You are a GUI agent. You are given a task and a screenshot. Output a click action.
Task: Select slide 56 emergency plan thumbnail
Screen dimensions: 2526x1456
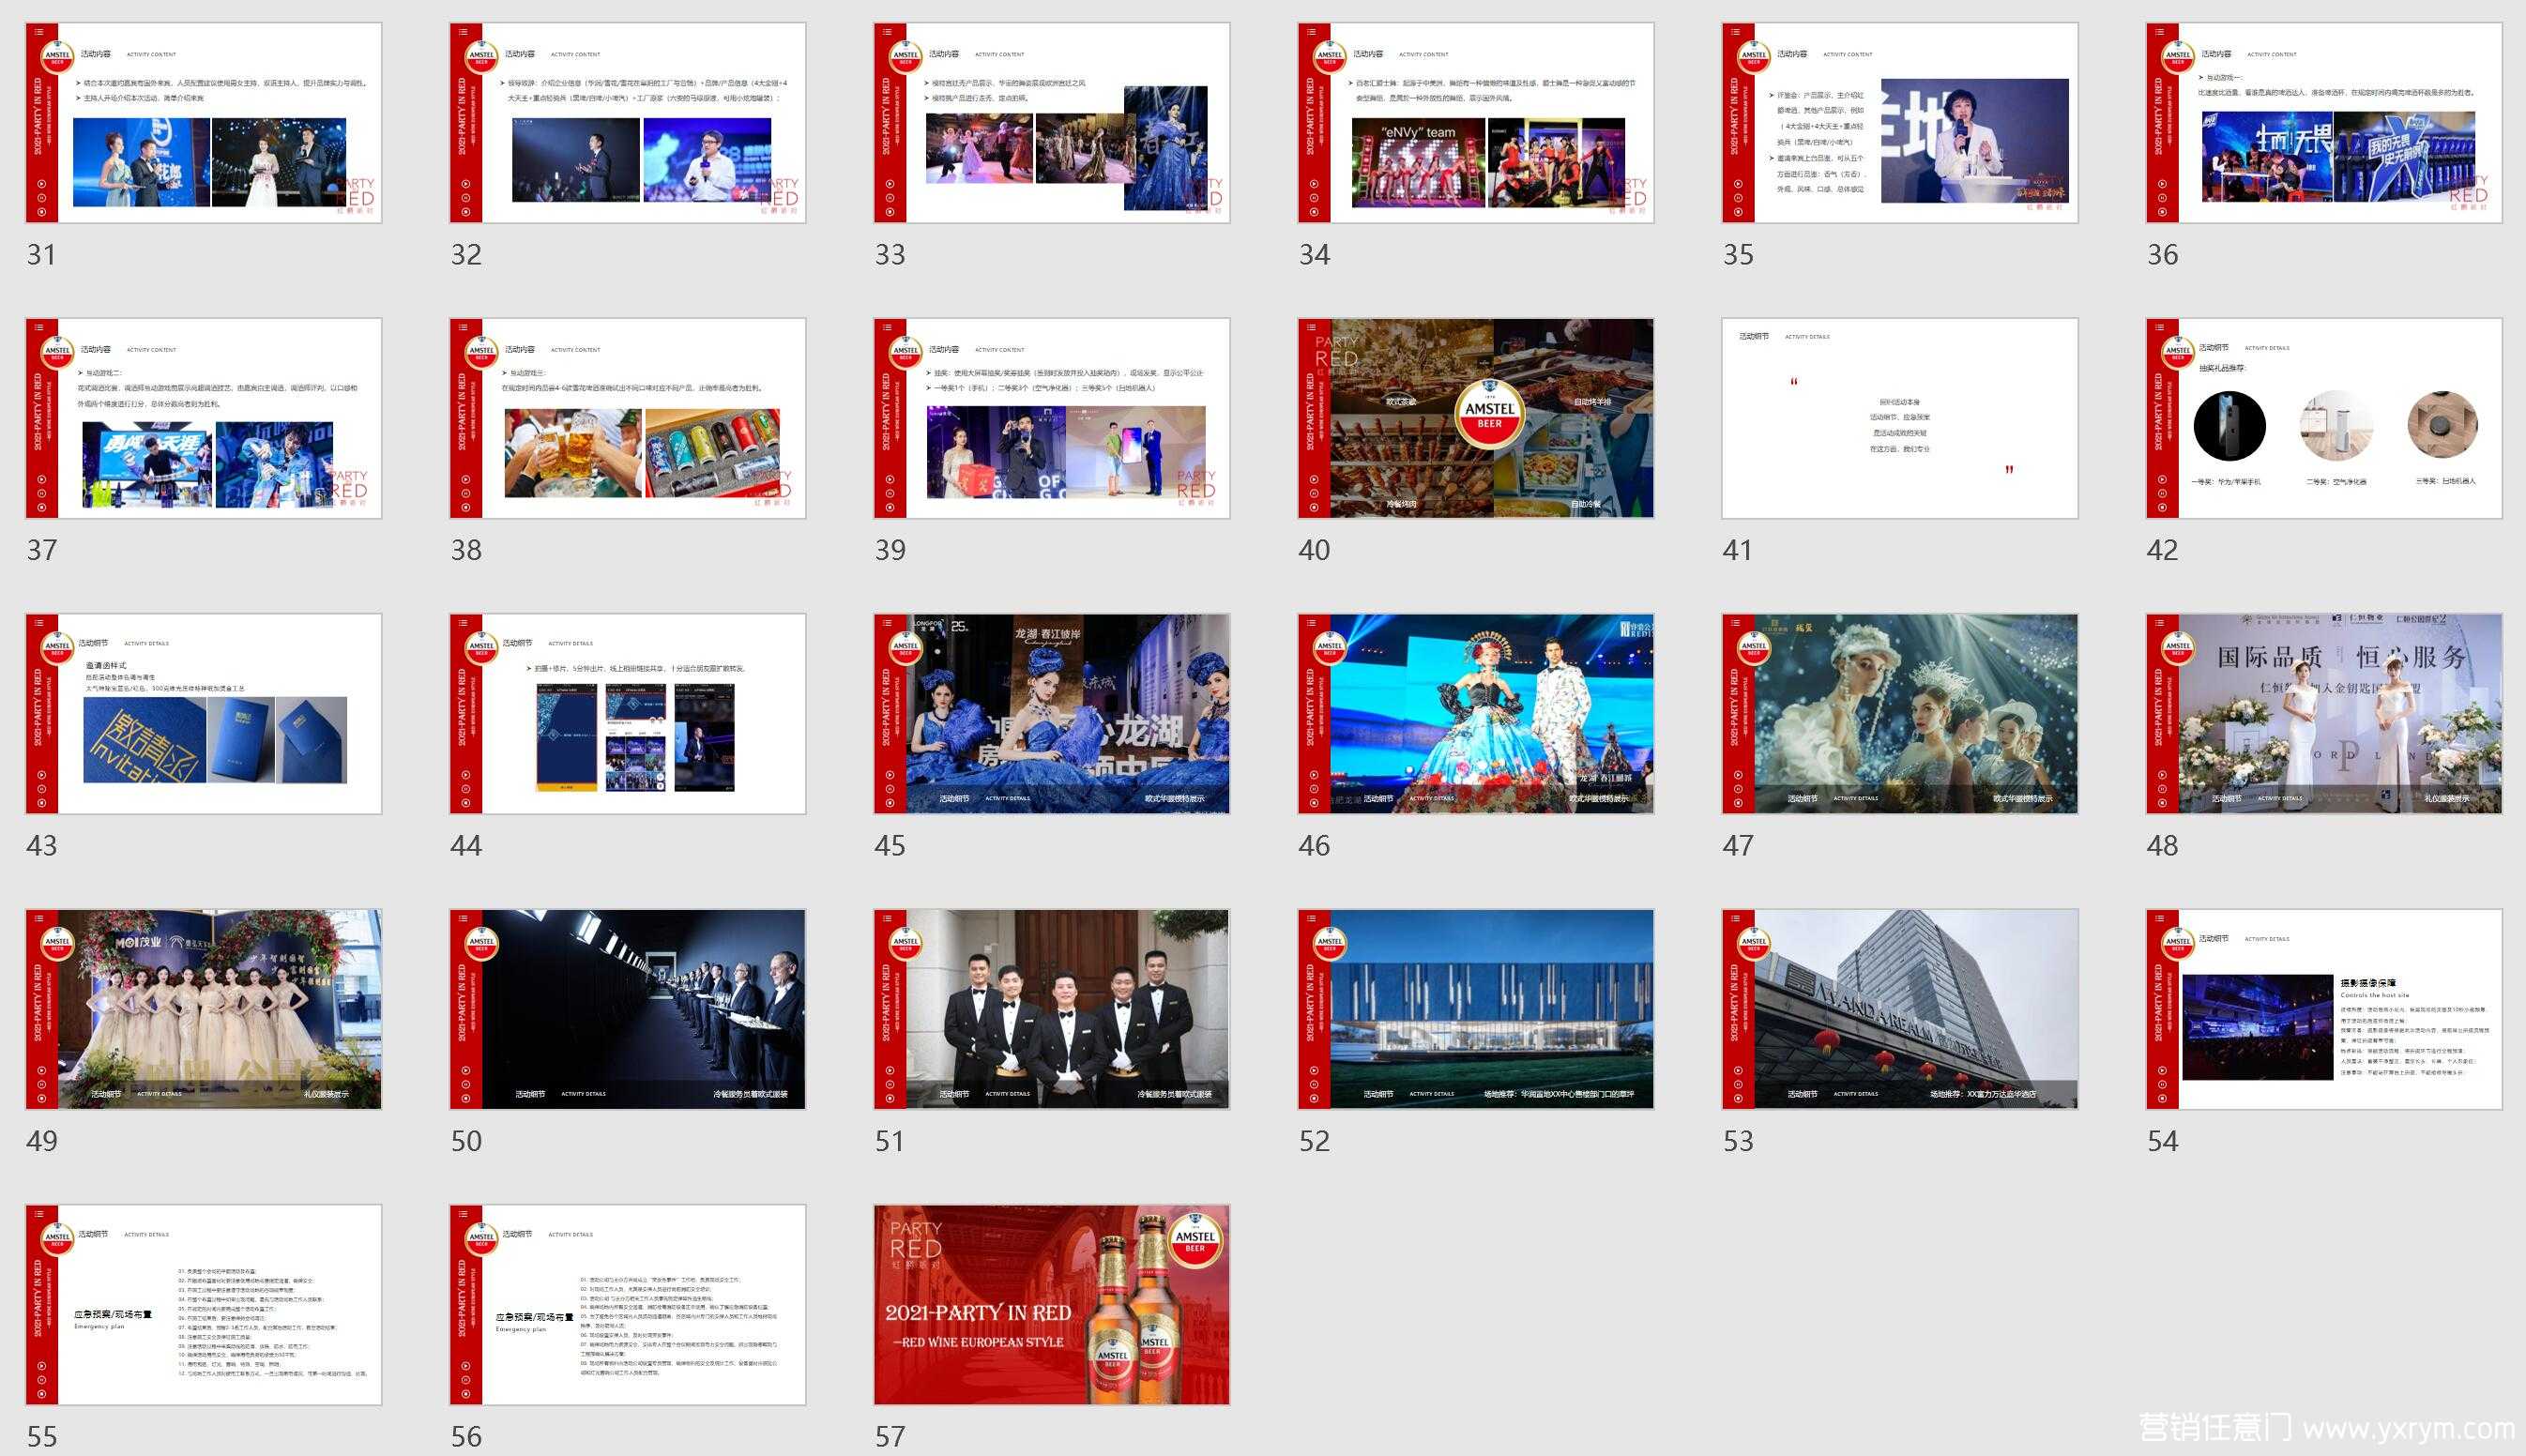click(x=628, y=1305)
